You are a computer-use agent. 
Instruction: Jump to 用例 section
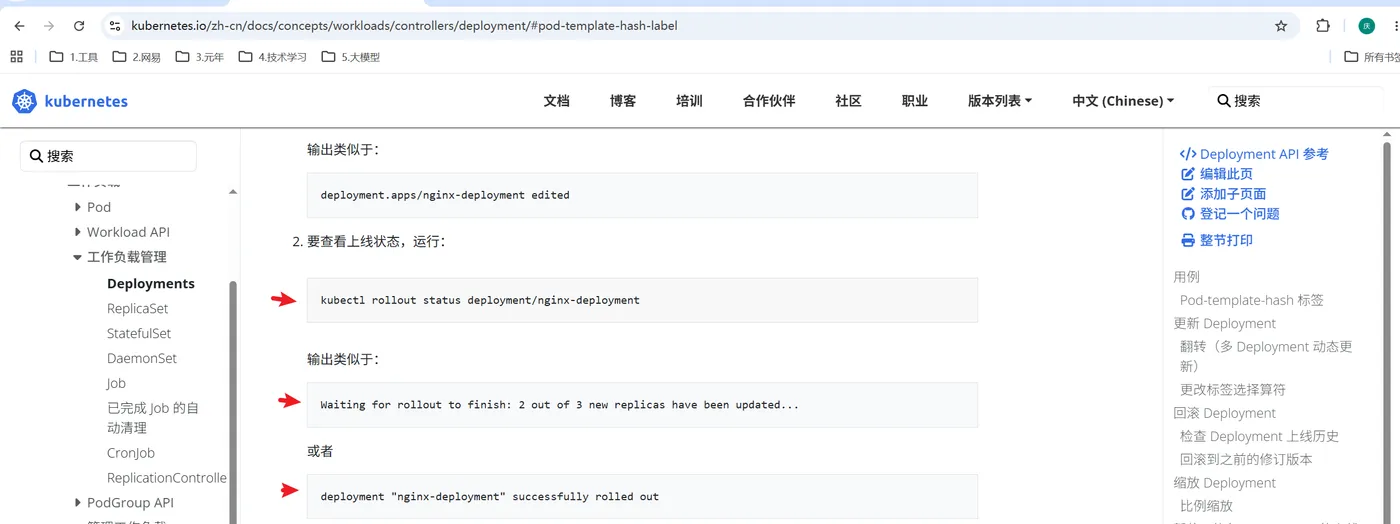(1186, 277)
